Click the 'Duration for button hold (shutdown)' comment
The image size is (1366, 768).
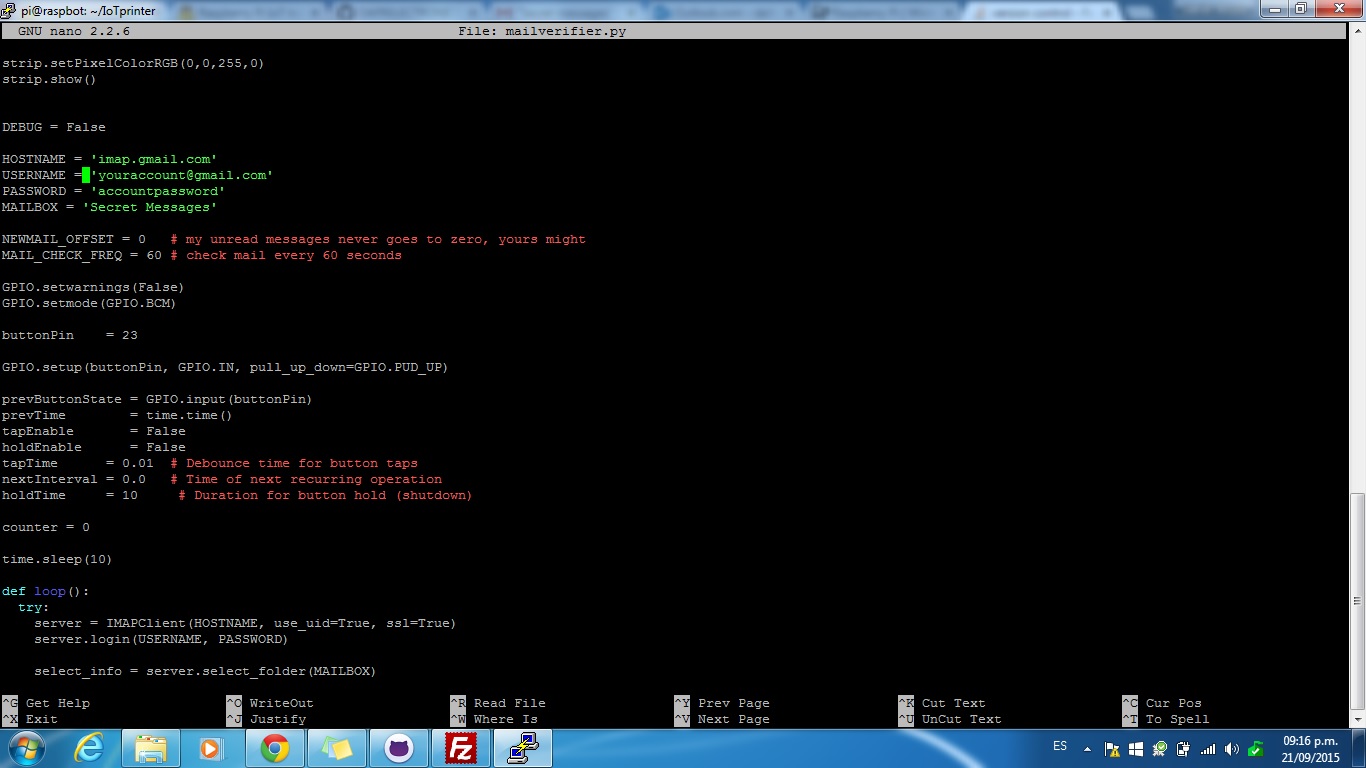326,495
